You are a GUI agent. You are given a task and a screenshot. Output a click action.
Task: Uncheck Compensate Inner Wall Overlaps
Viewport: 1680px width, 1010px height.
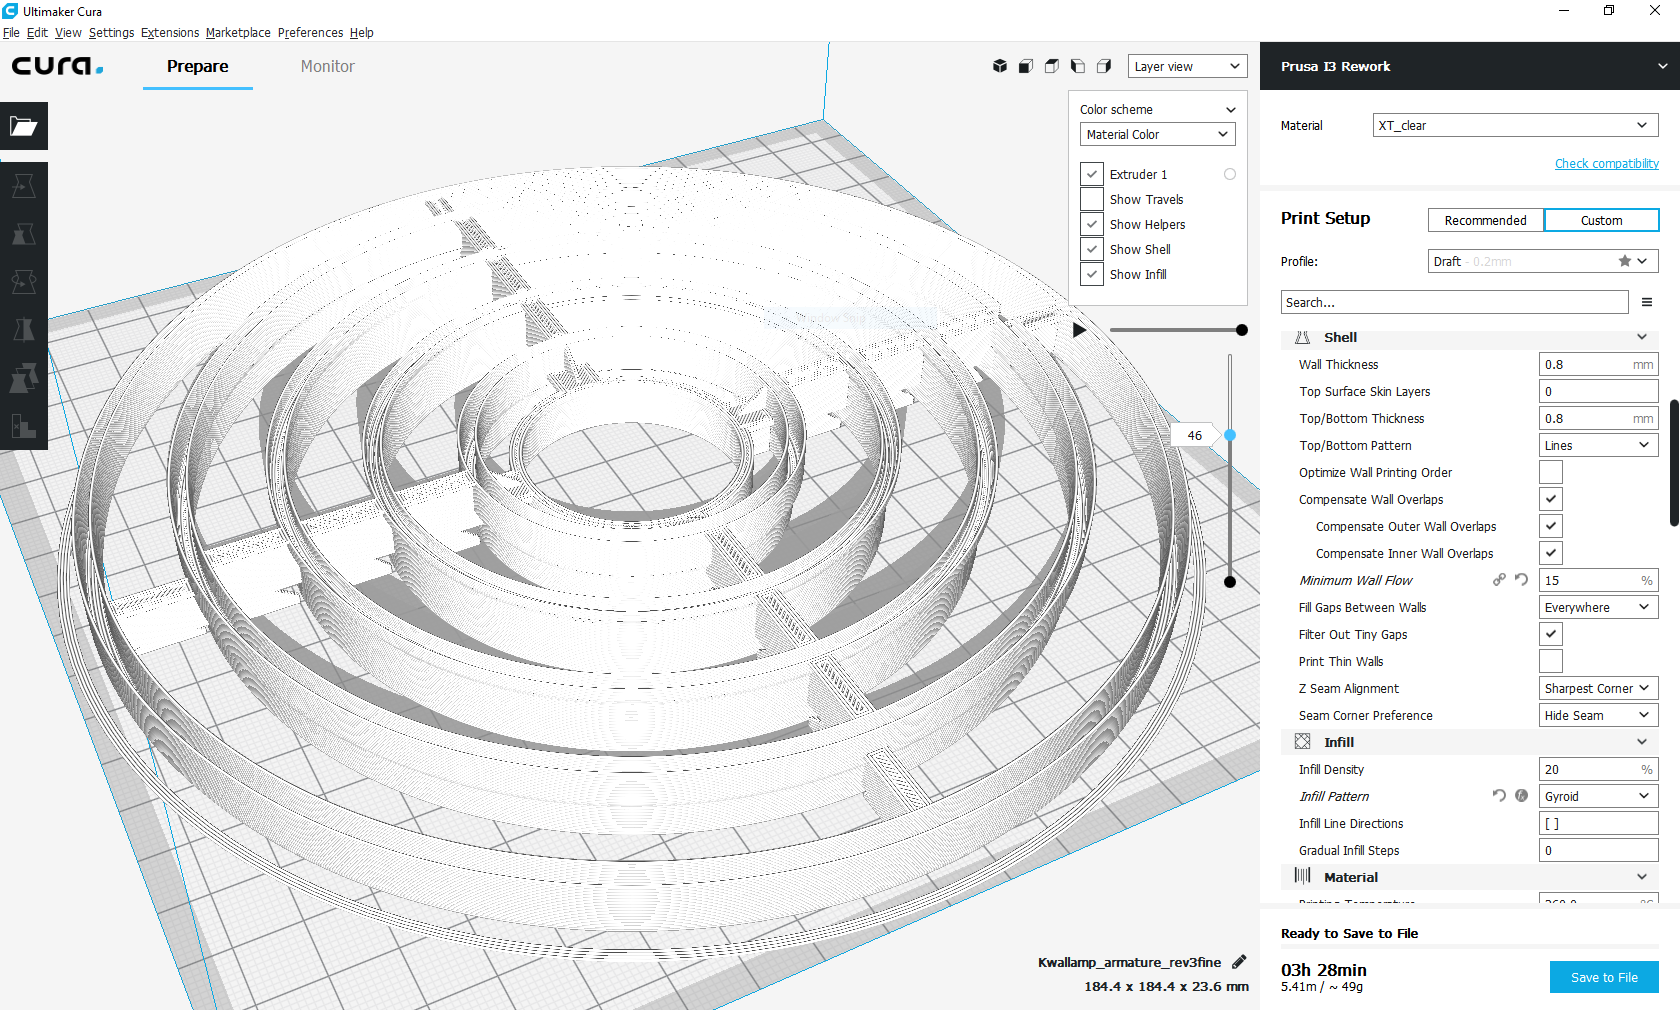[1550, 553]
